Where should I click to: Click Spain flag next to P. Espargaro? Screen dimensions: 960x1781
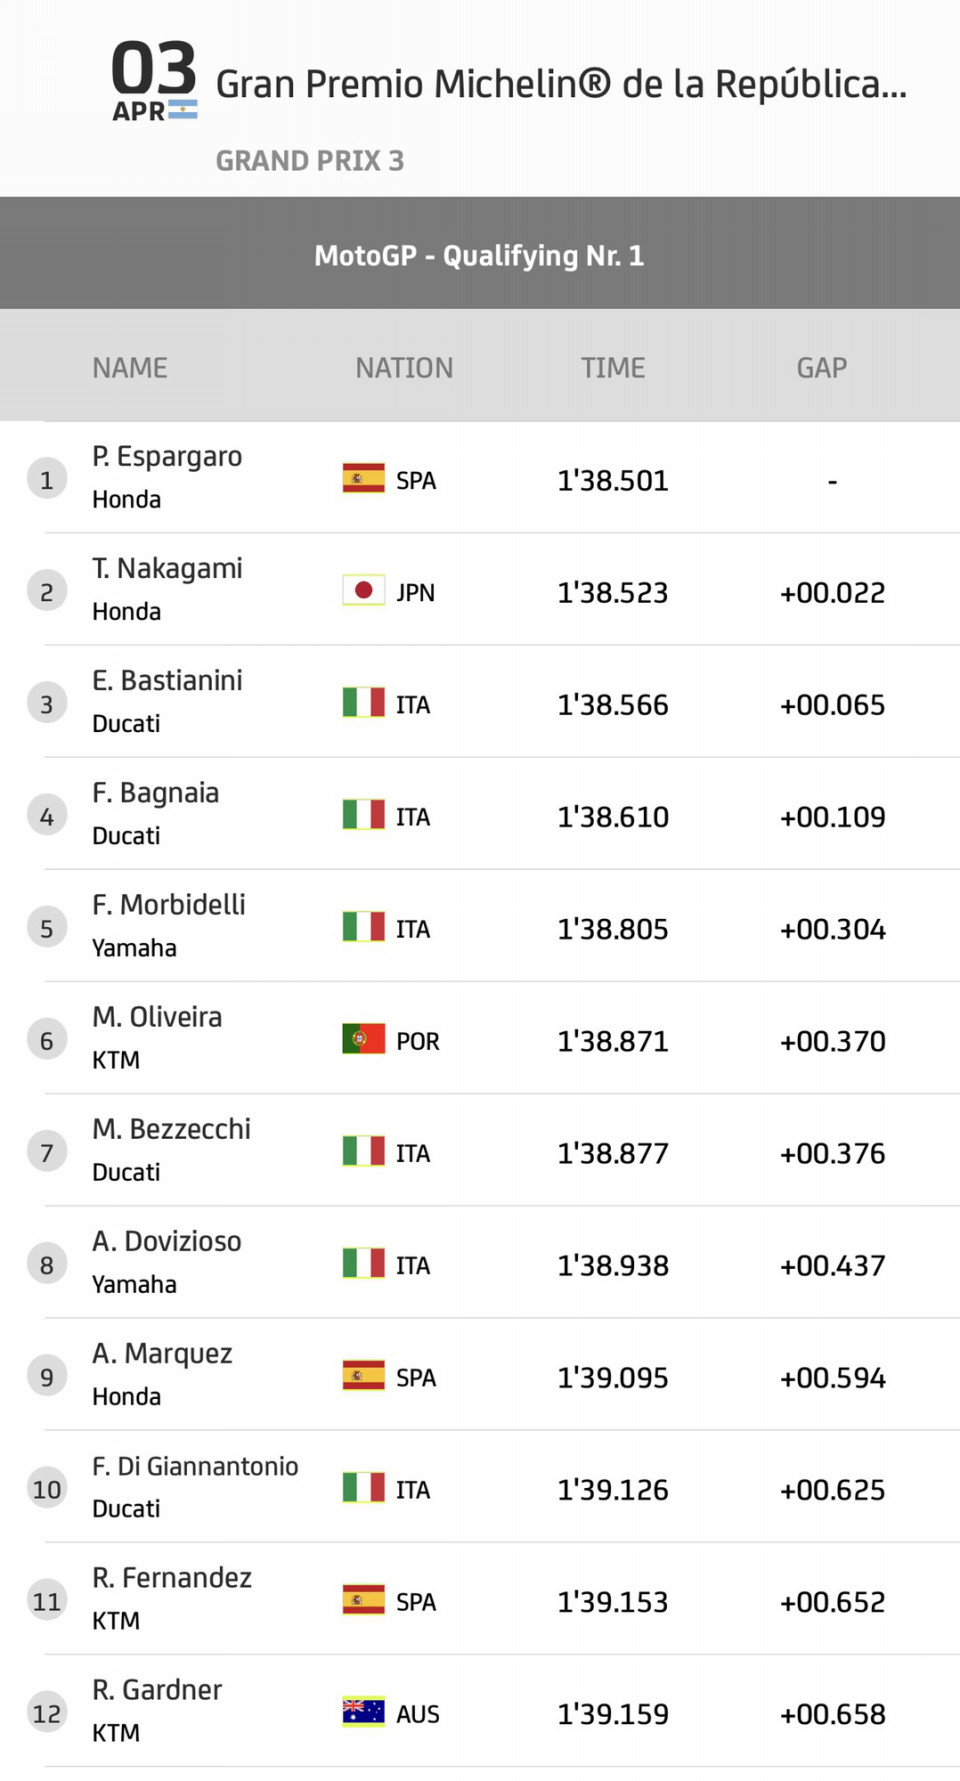pyautogui.click(x=363, y=479)
